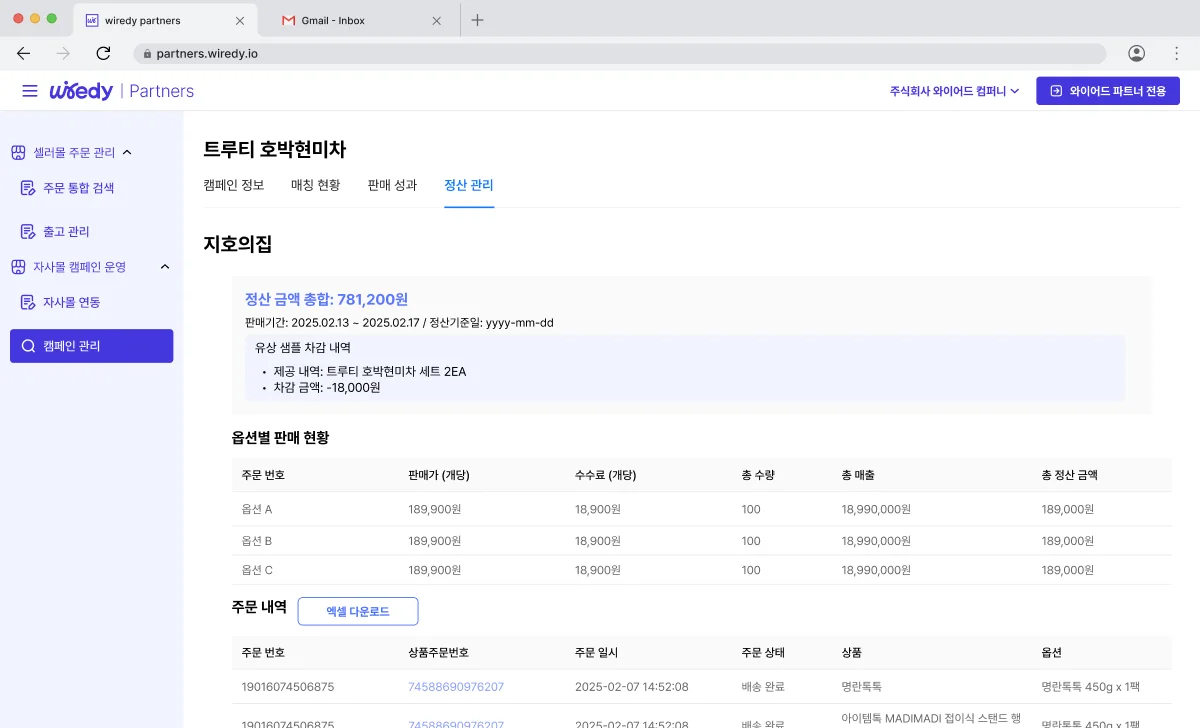The height and width of the screenshot is (728, 1200).
Task: Collapse the 셀러몰 주문 관리 section chevron
Action: point(129,152)
